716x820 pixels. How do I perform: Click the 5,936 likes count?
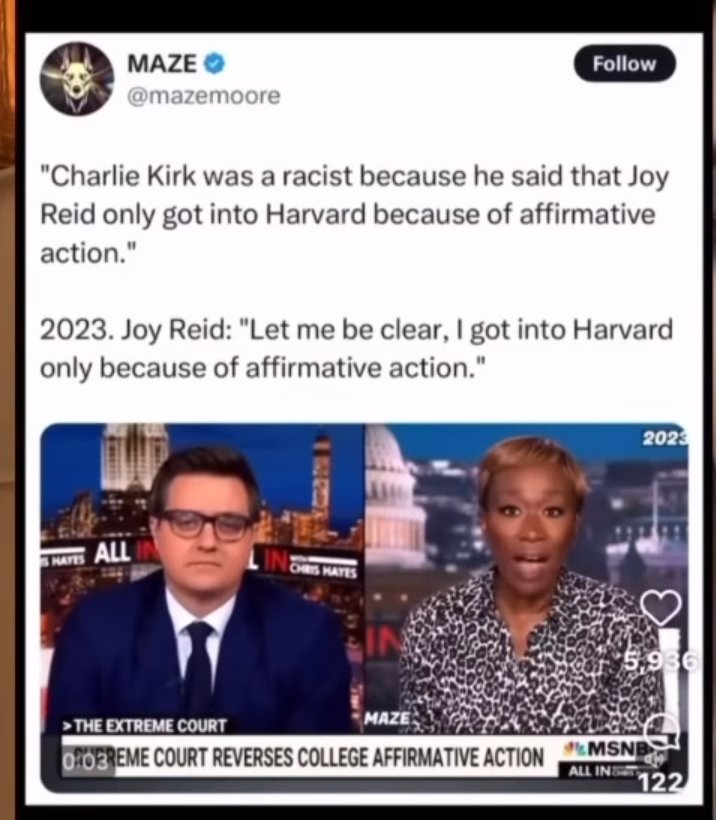[661, 663]
